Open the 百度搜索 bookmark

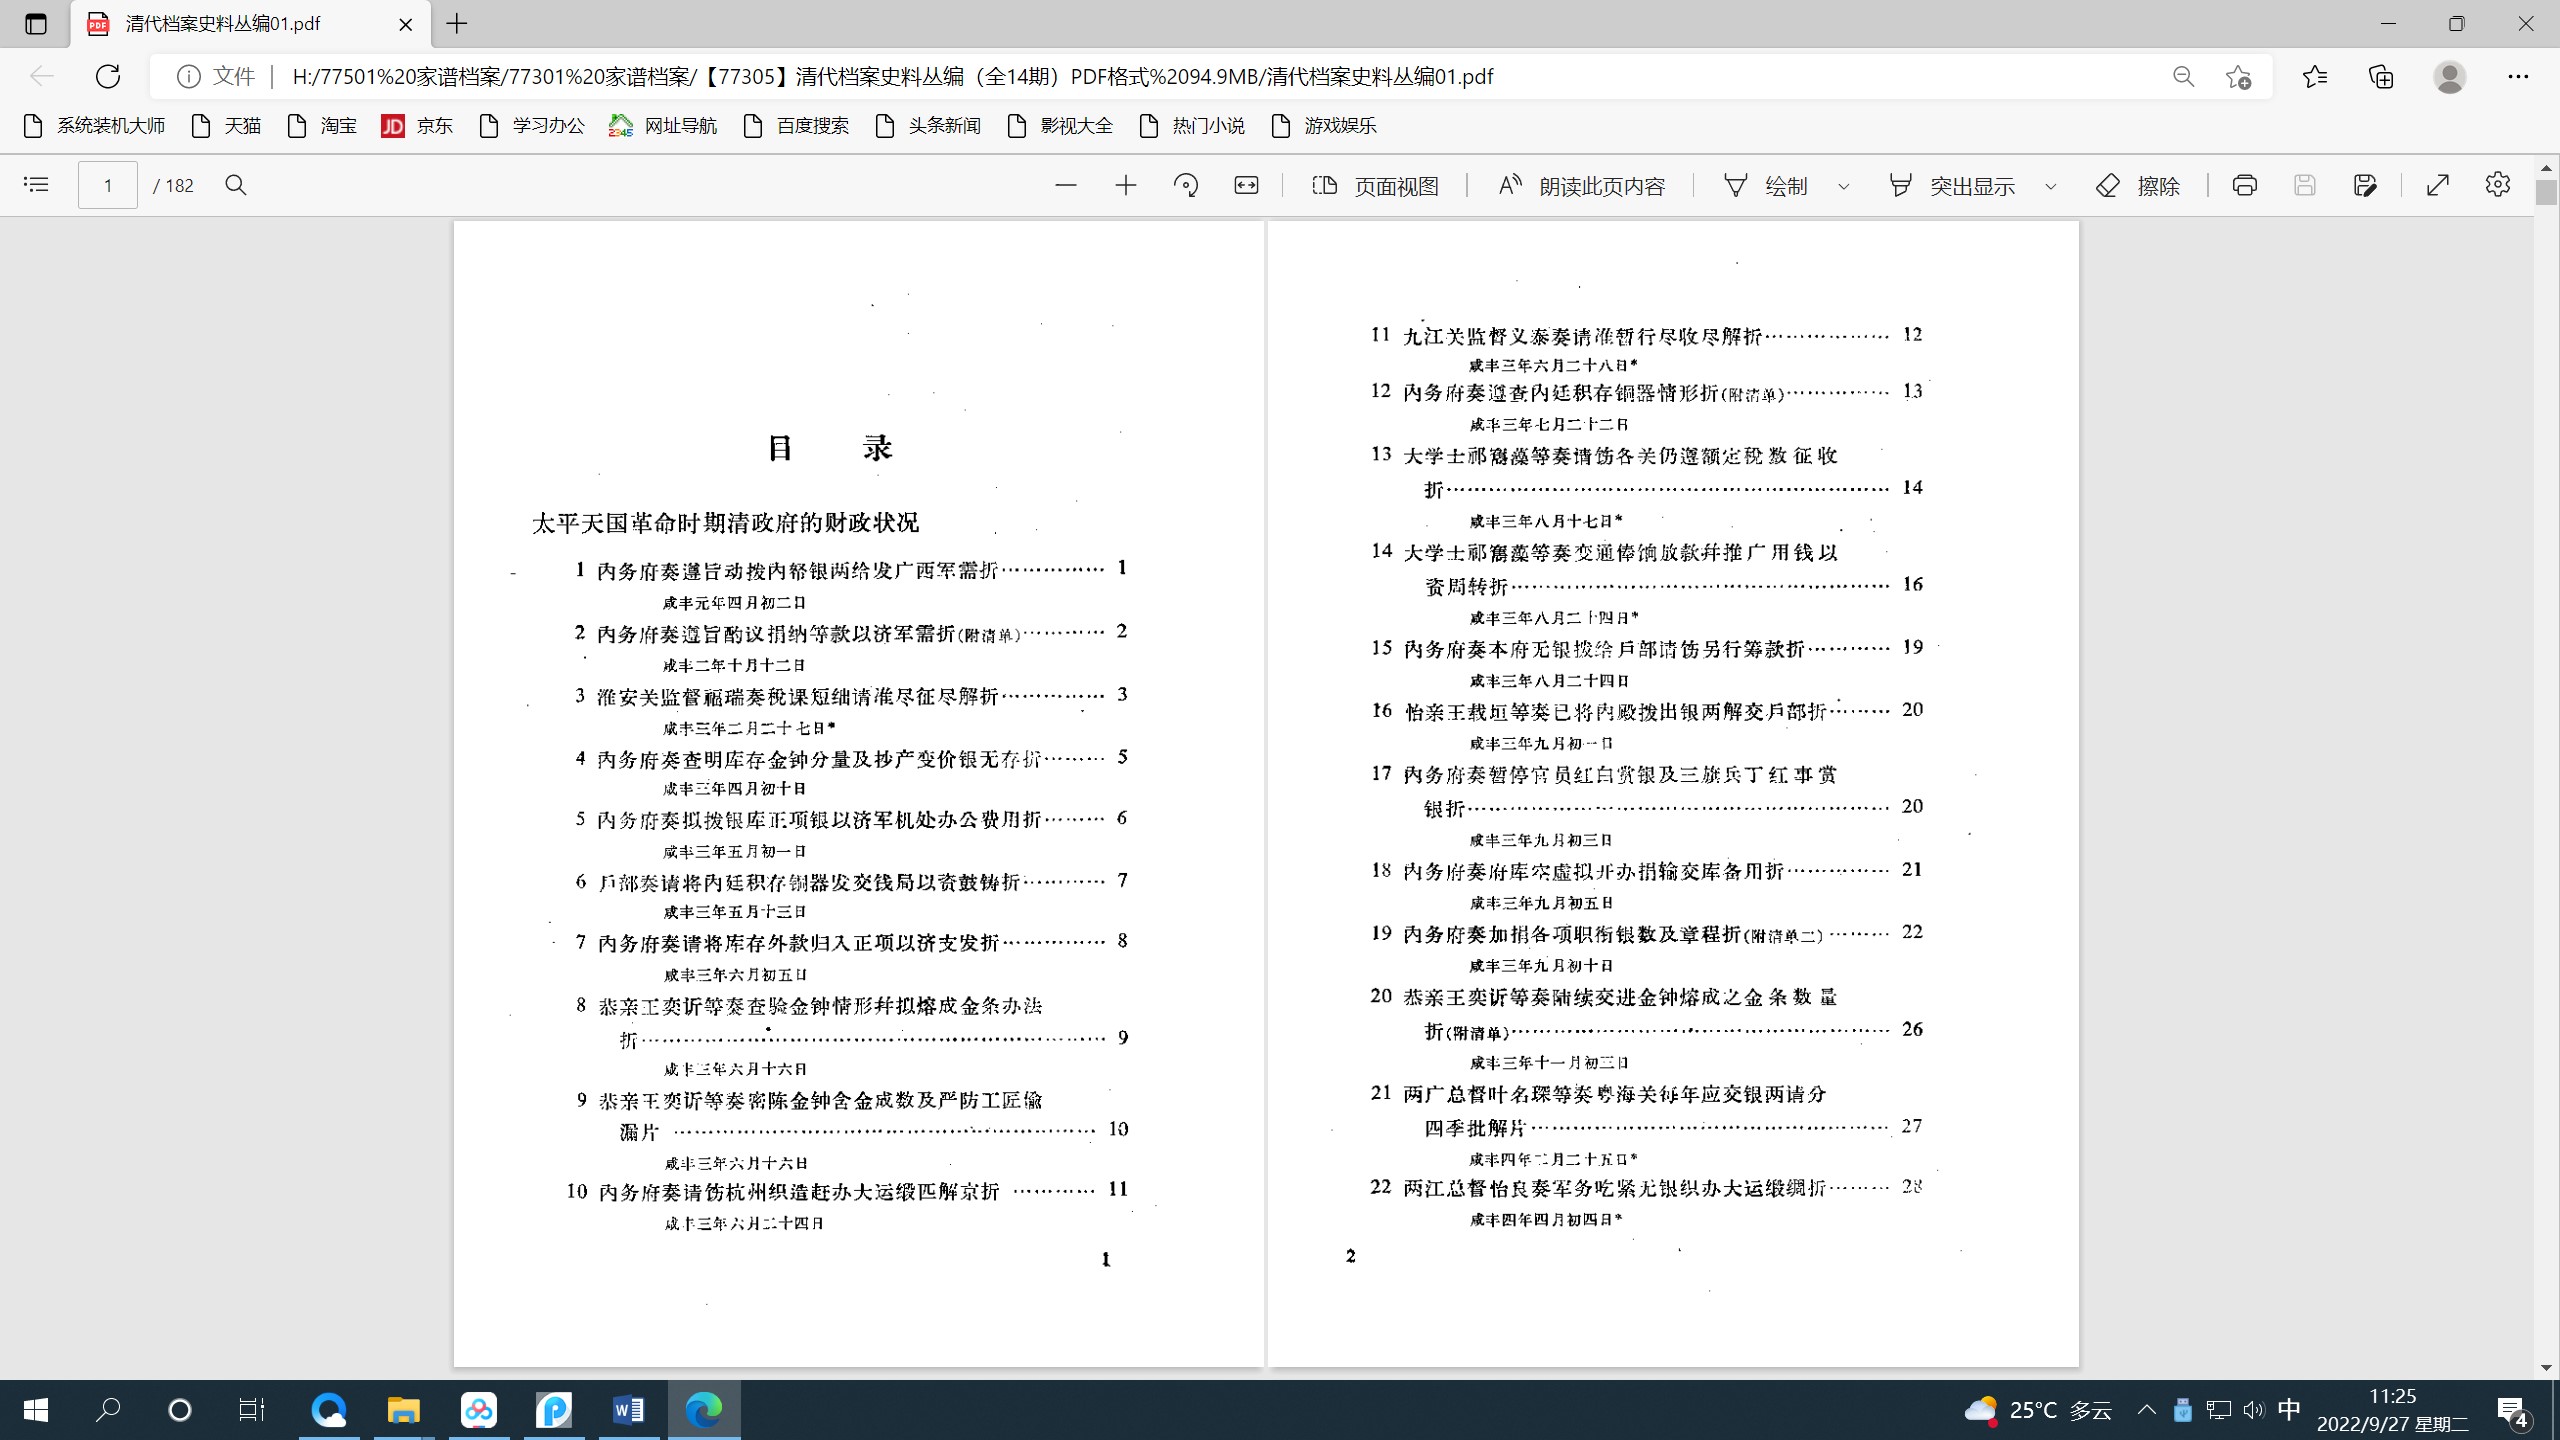pyautogui.click(x=796, y=125)
